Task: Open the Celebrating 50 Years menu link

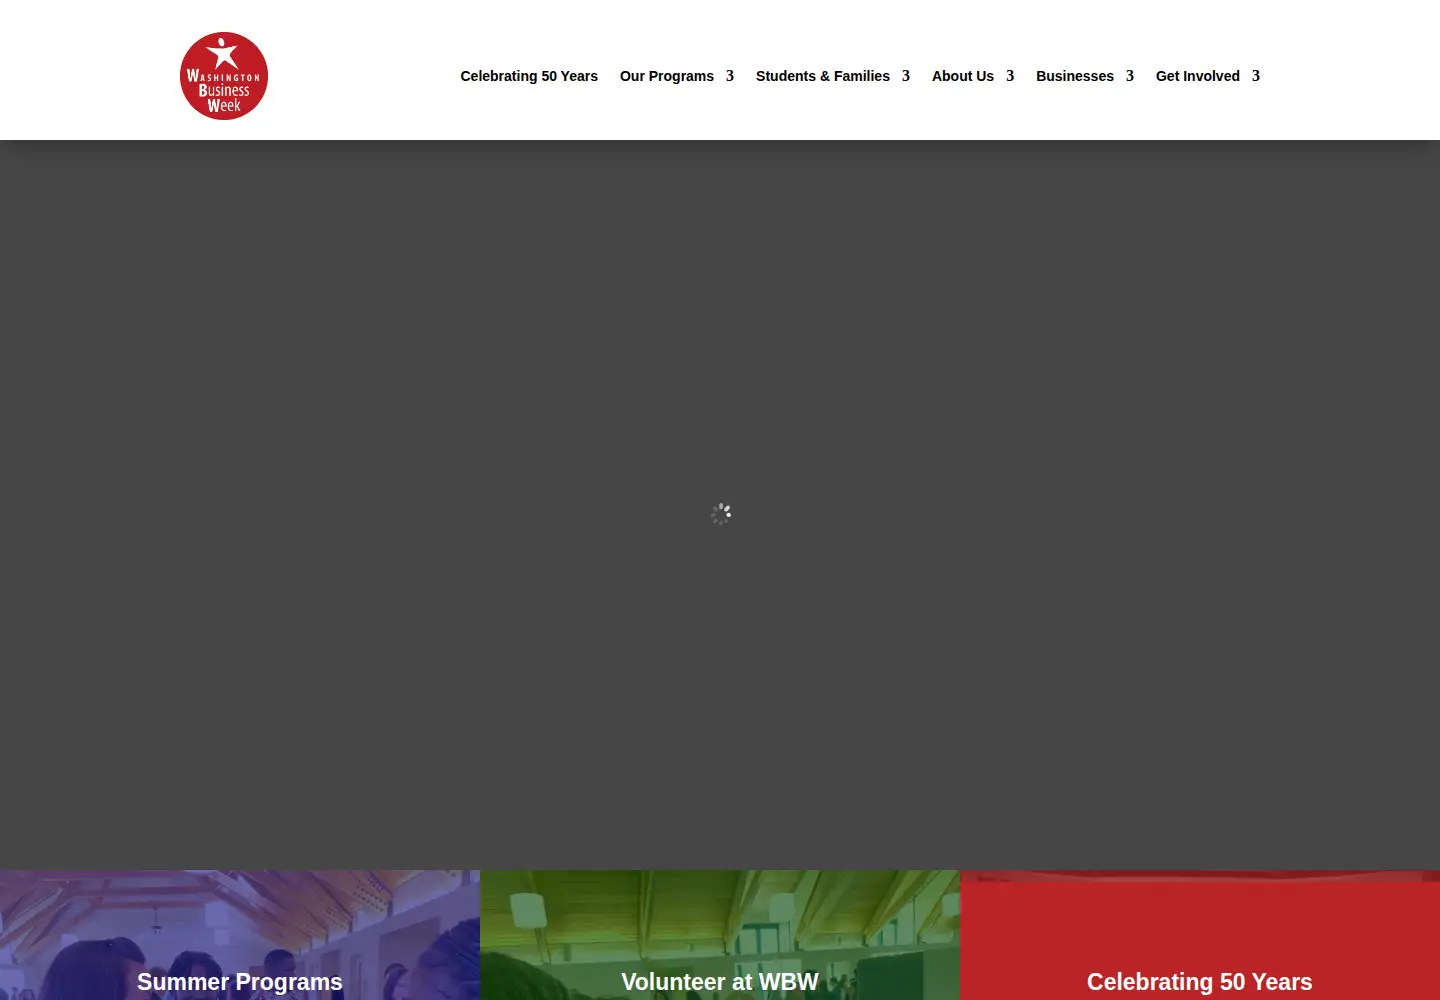Action: pos(529,76)
